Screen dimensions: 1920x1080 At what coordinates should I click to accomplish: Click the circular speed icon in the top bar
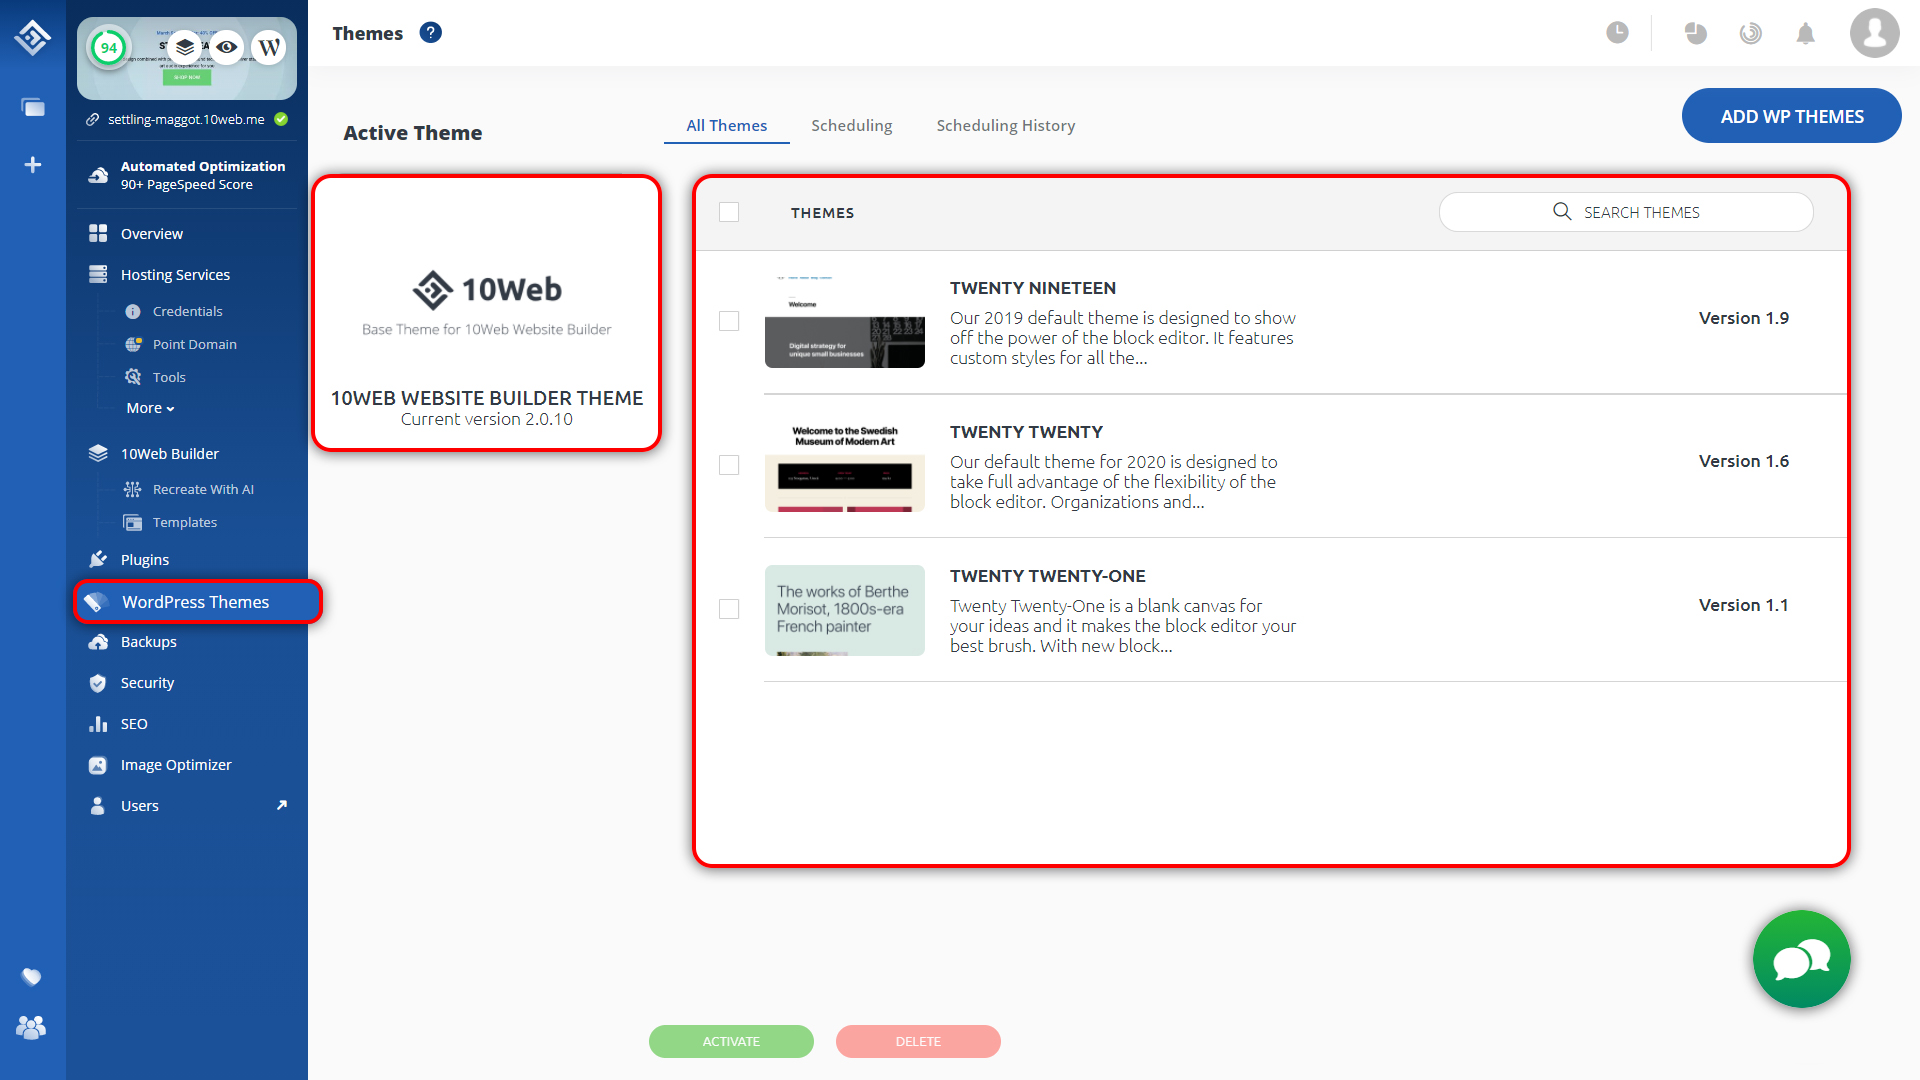pos(1751,33)
